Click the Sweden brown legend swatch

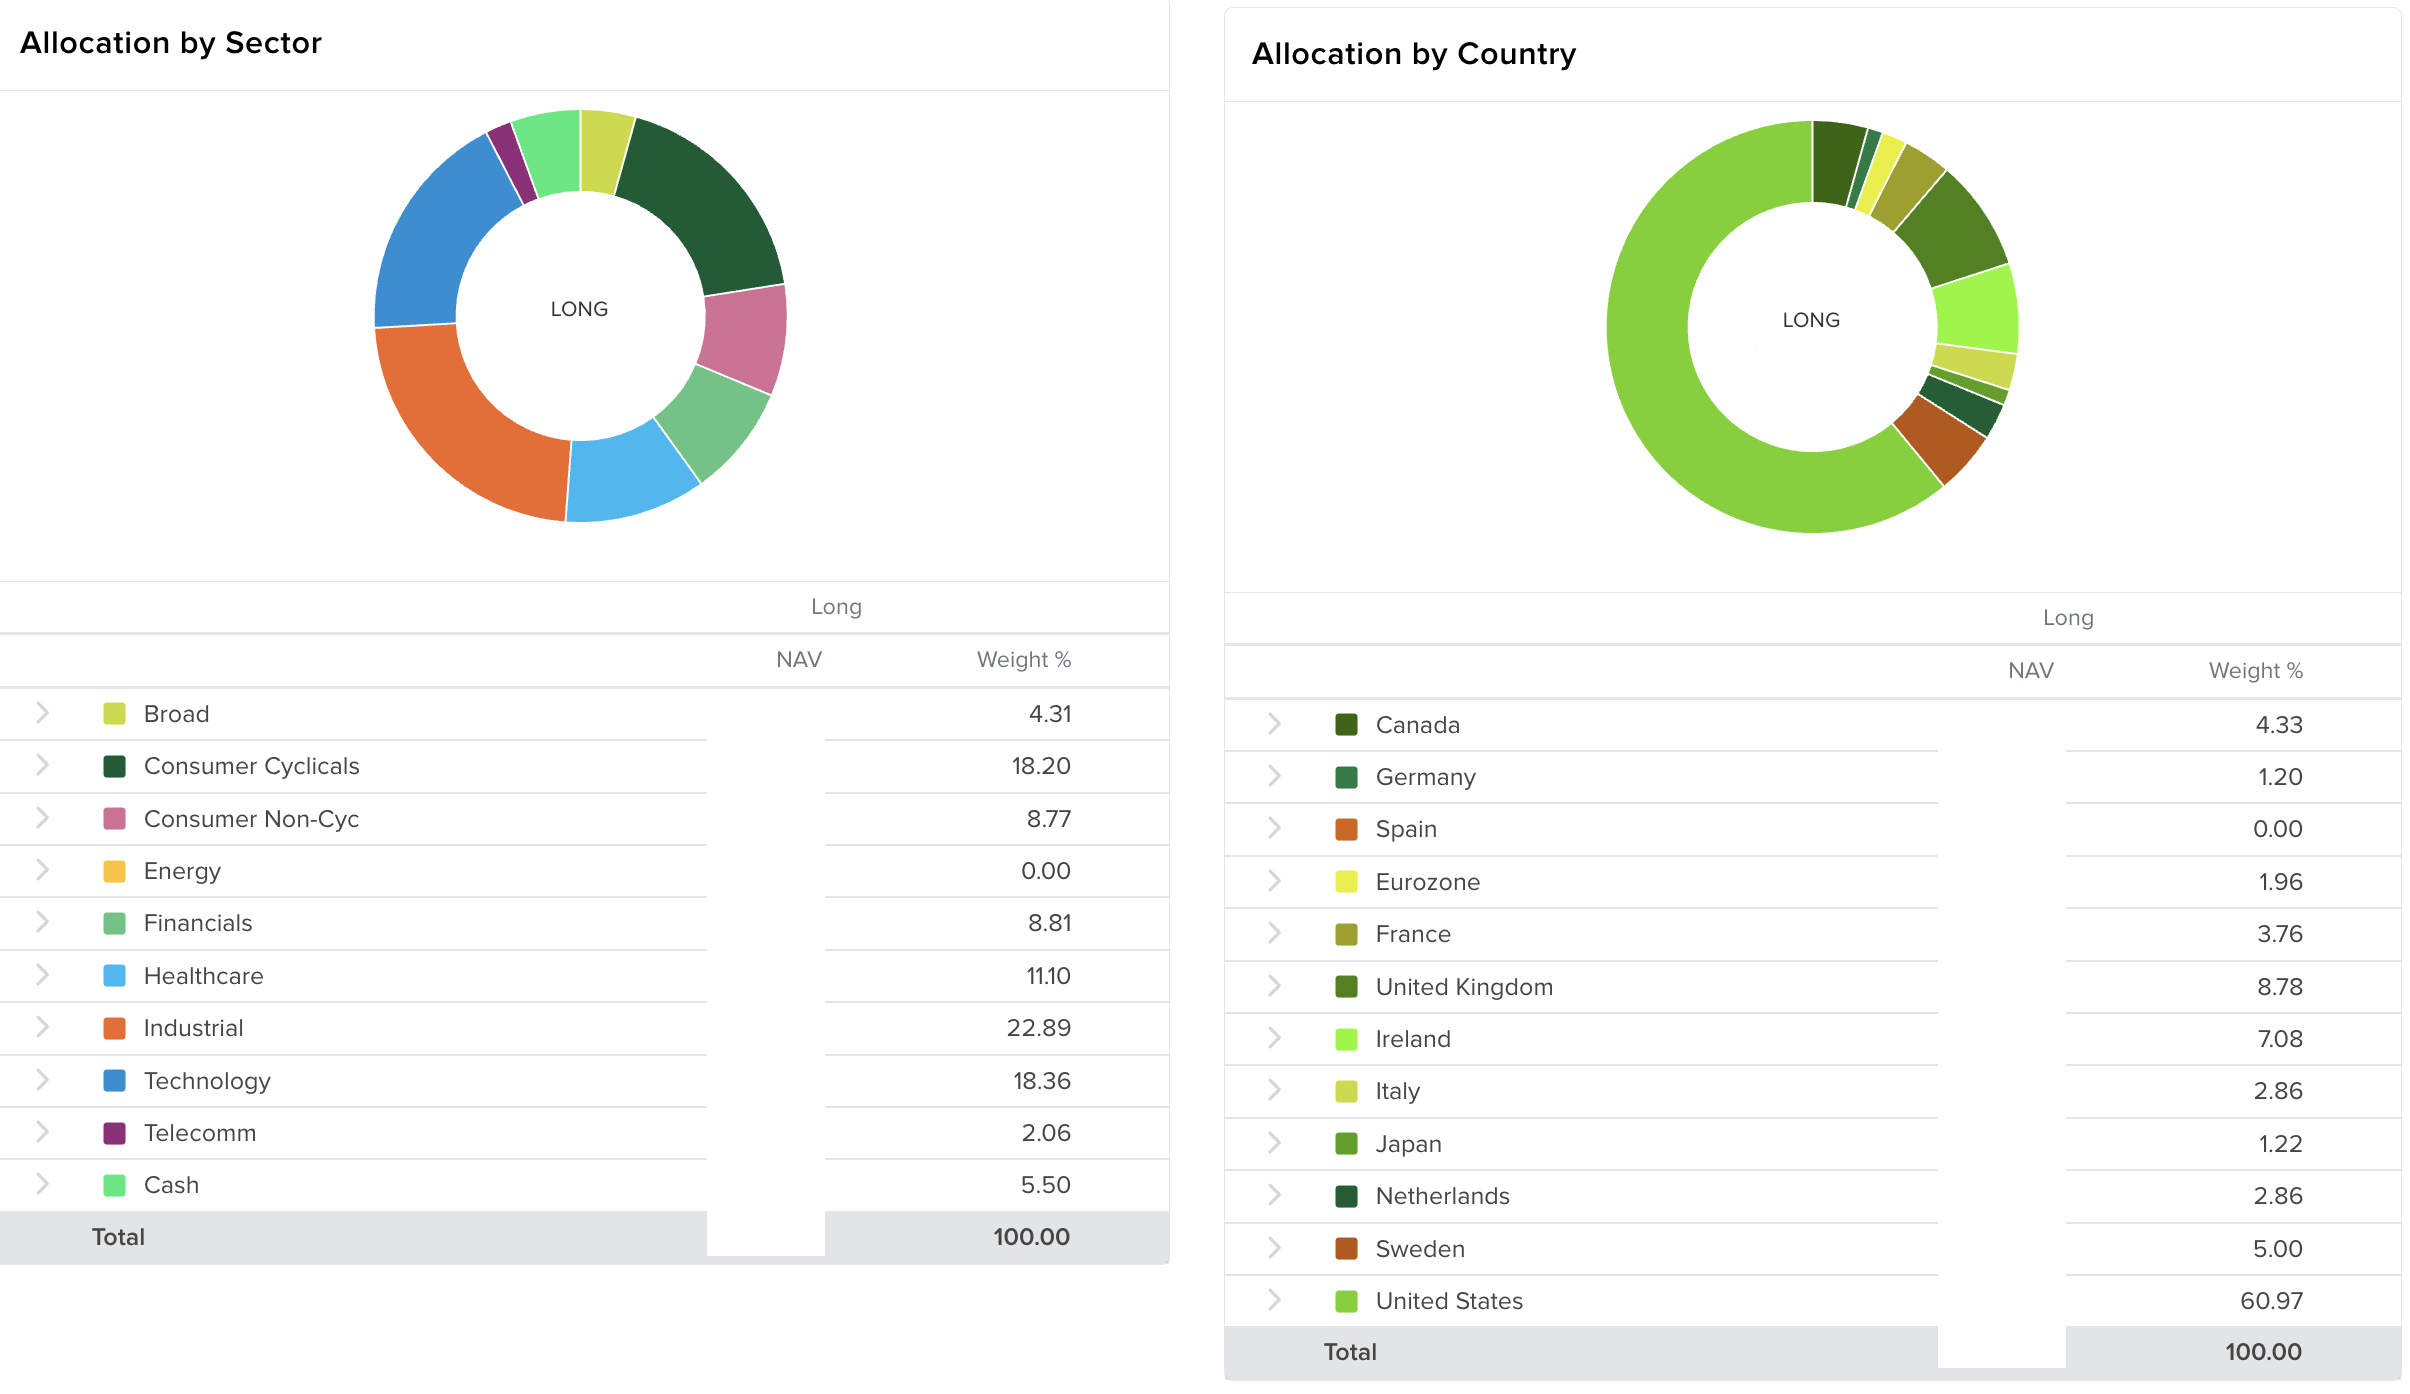pyautogui.click(x=1347, y=1248)
